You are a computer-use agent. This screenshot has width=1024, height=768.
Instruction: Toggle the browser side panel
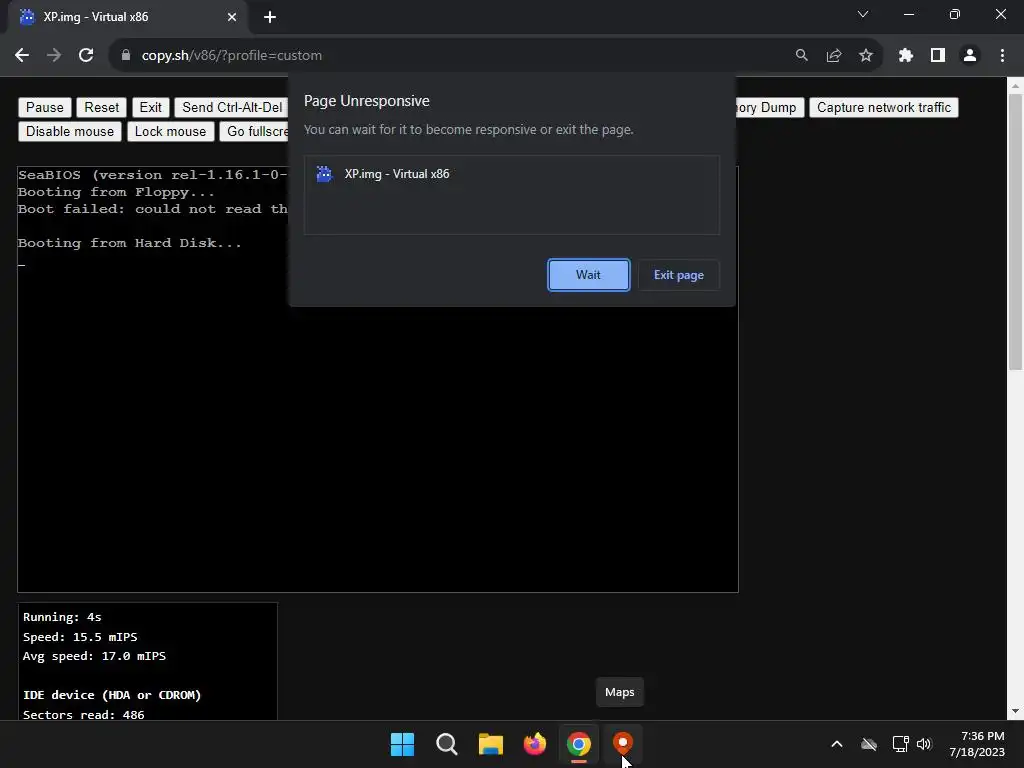(x=938, y=56)
